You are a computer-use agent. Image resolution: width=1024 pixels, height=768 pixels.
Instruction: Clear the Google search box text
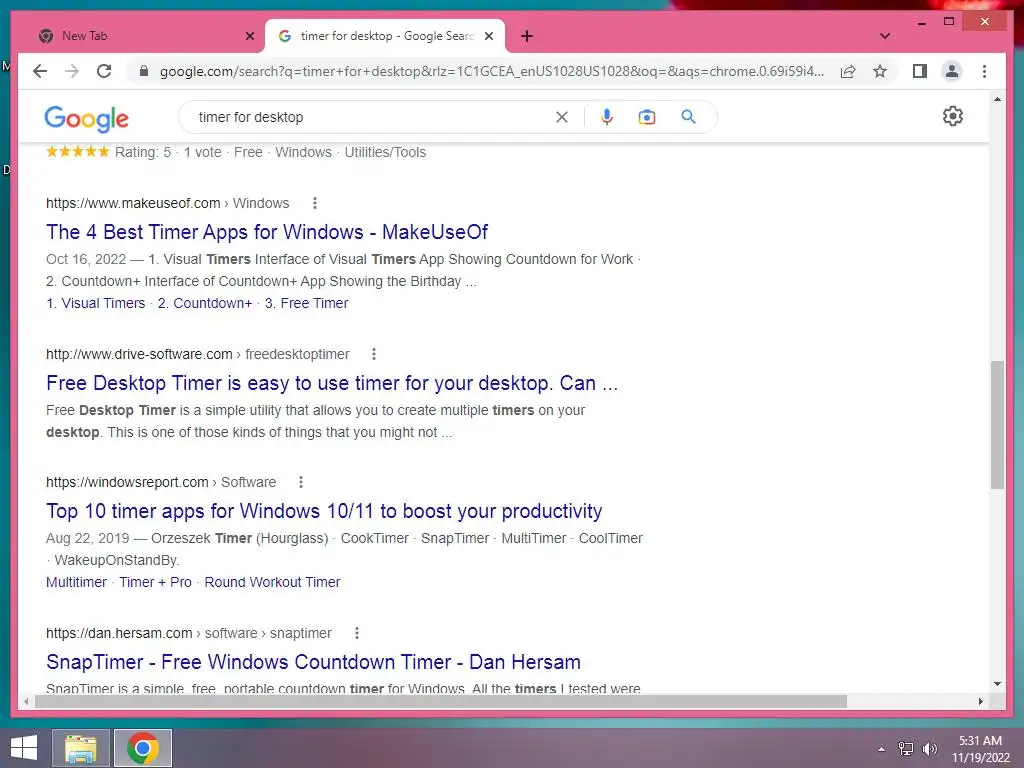coord(562,117)
